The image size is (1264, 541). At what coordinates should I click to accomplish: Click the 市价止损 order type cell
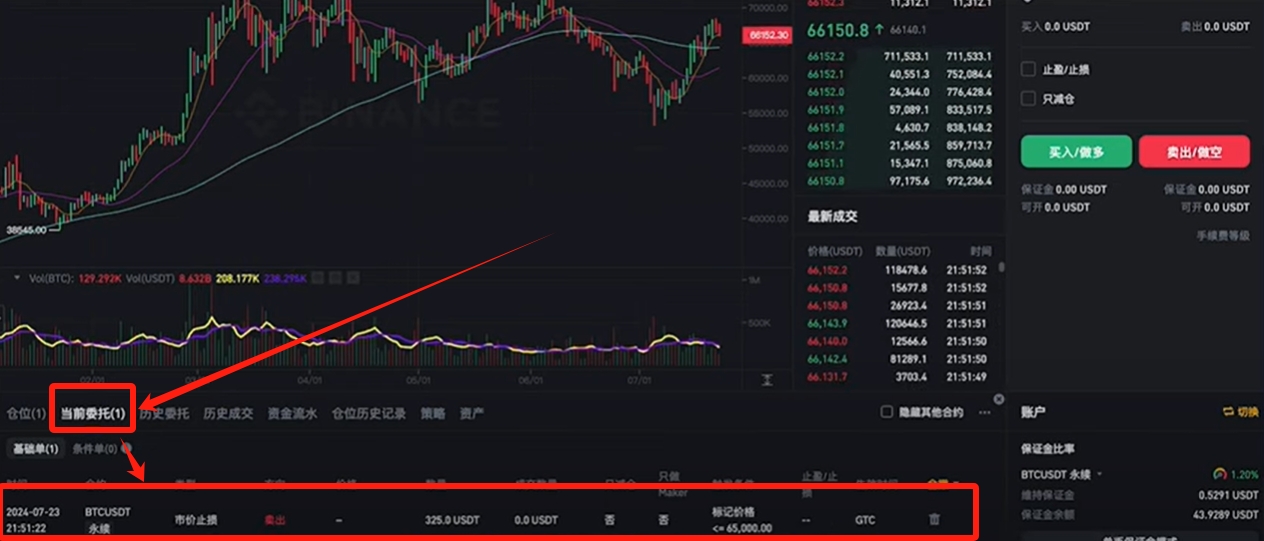195,520
